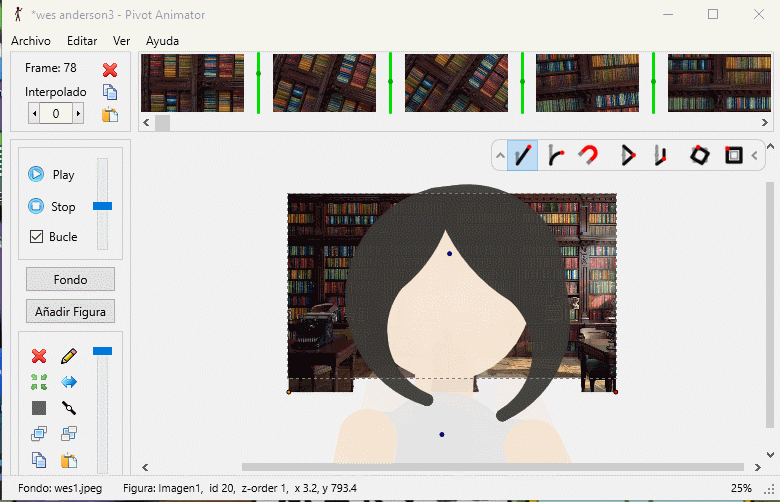Adjust the figure size slider handle
Screen dimensions: 780x502
pyautogui.click(x=102, y=351)
